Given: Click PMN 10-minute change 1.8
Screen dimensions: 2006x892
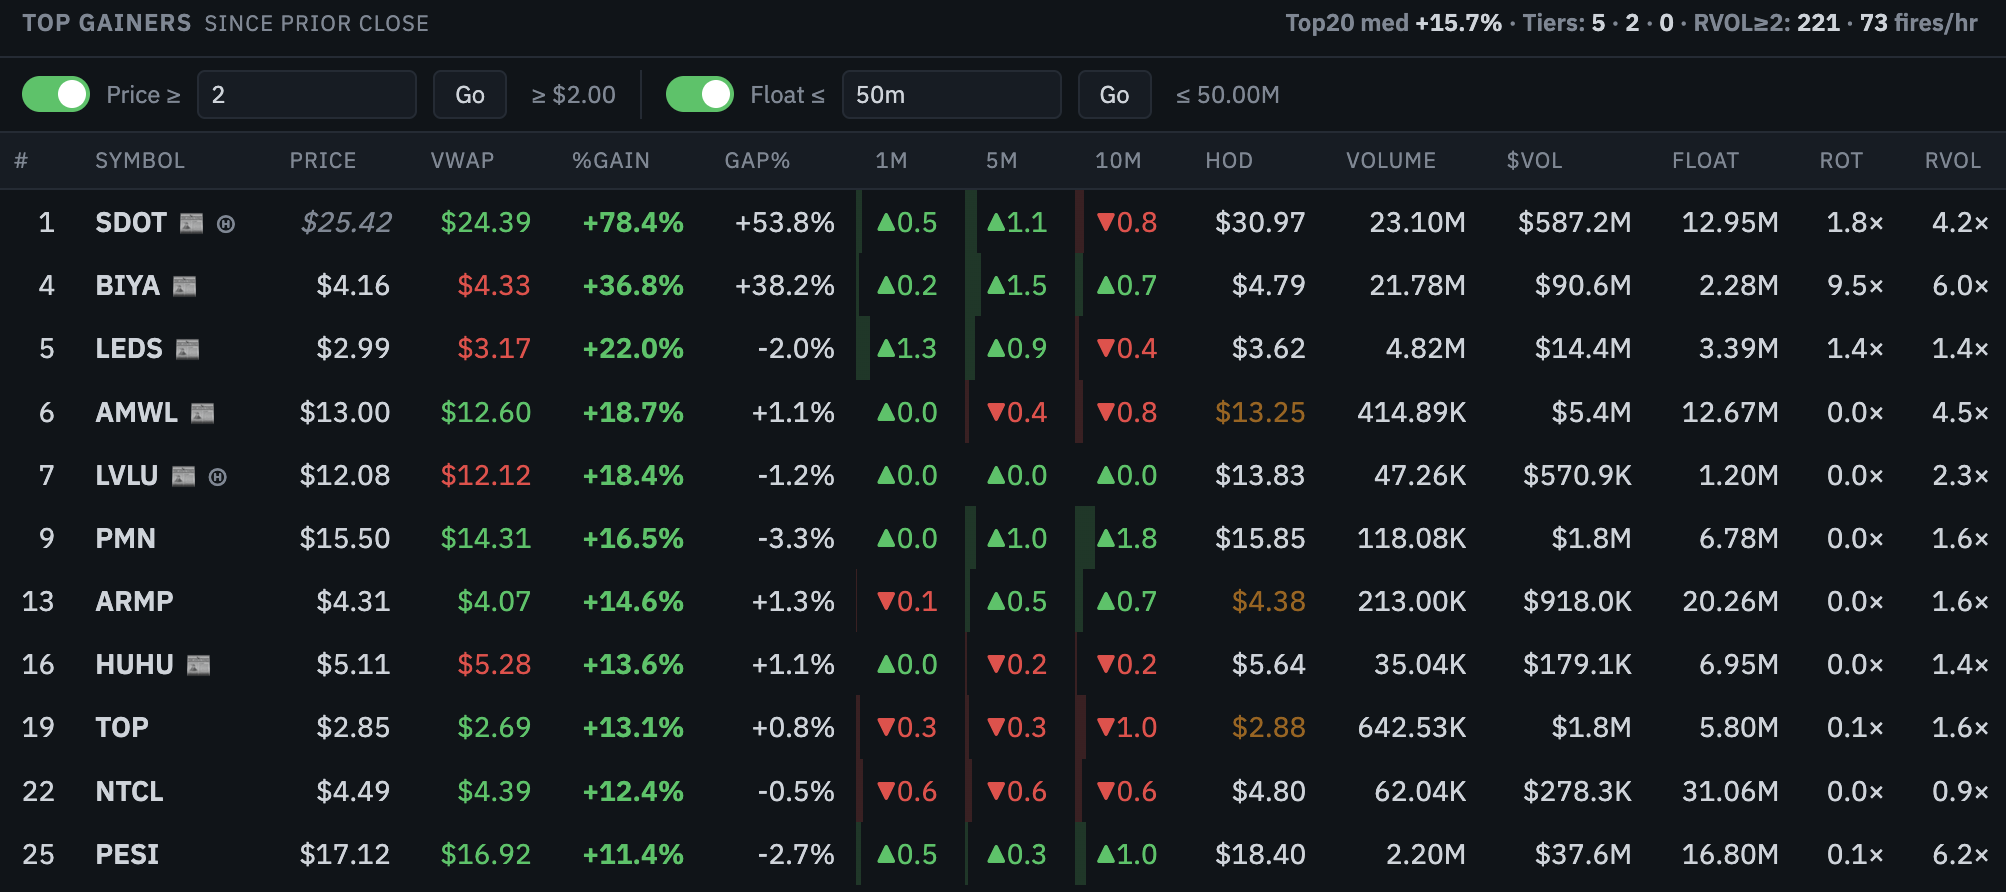Looking at the screenshot, I should [1126, 538].
